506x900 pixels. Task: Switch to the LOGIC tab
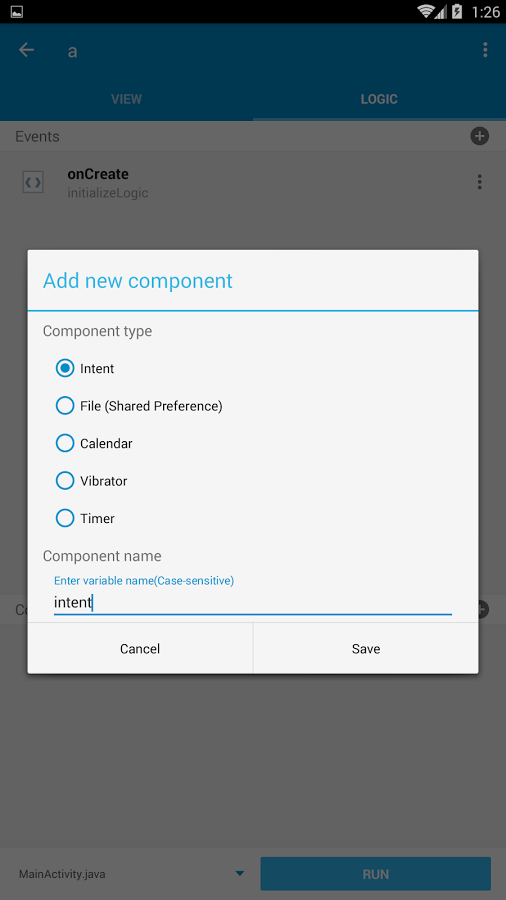379,99
